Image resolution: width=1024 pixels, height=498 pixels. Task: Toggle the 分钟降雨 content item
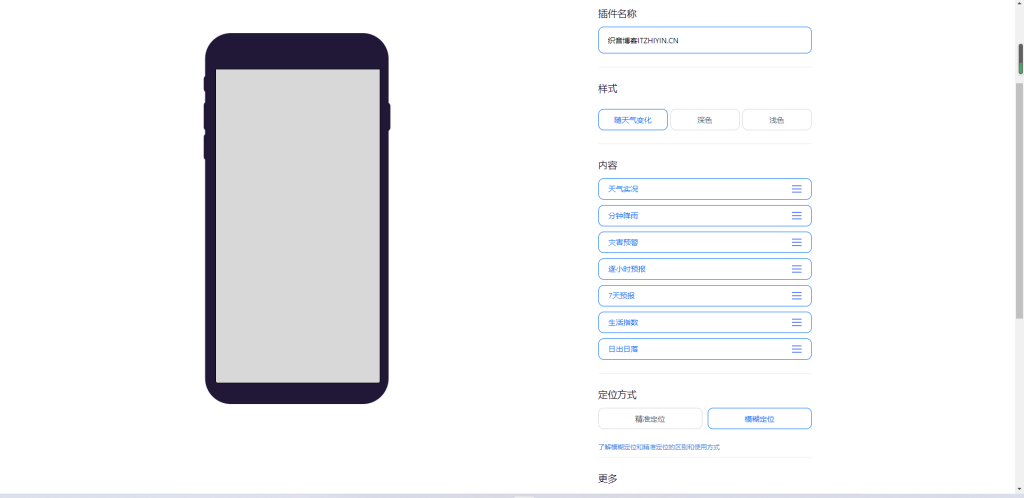point(705,215)
